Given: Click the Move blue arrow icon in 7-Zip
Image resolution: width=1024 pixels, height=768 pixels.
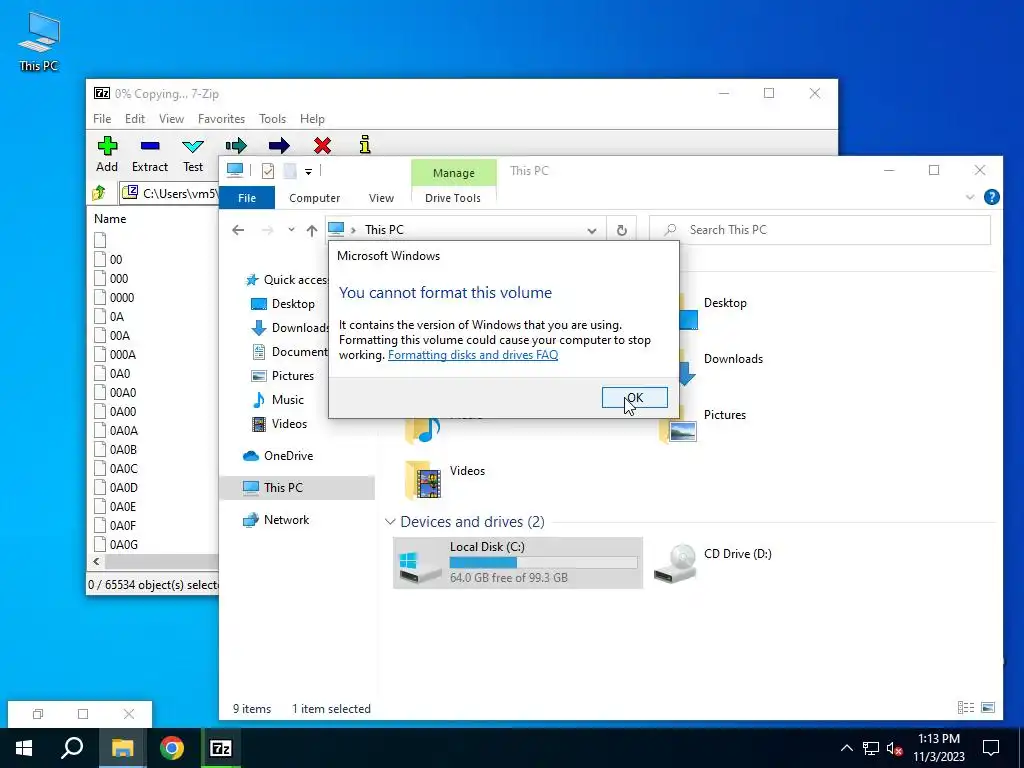Looking at the screenshot, I should [279, 145].
